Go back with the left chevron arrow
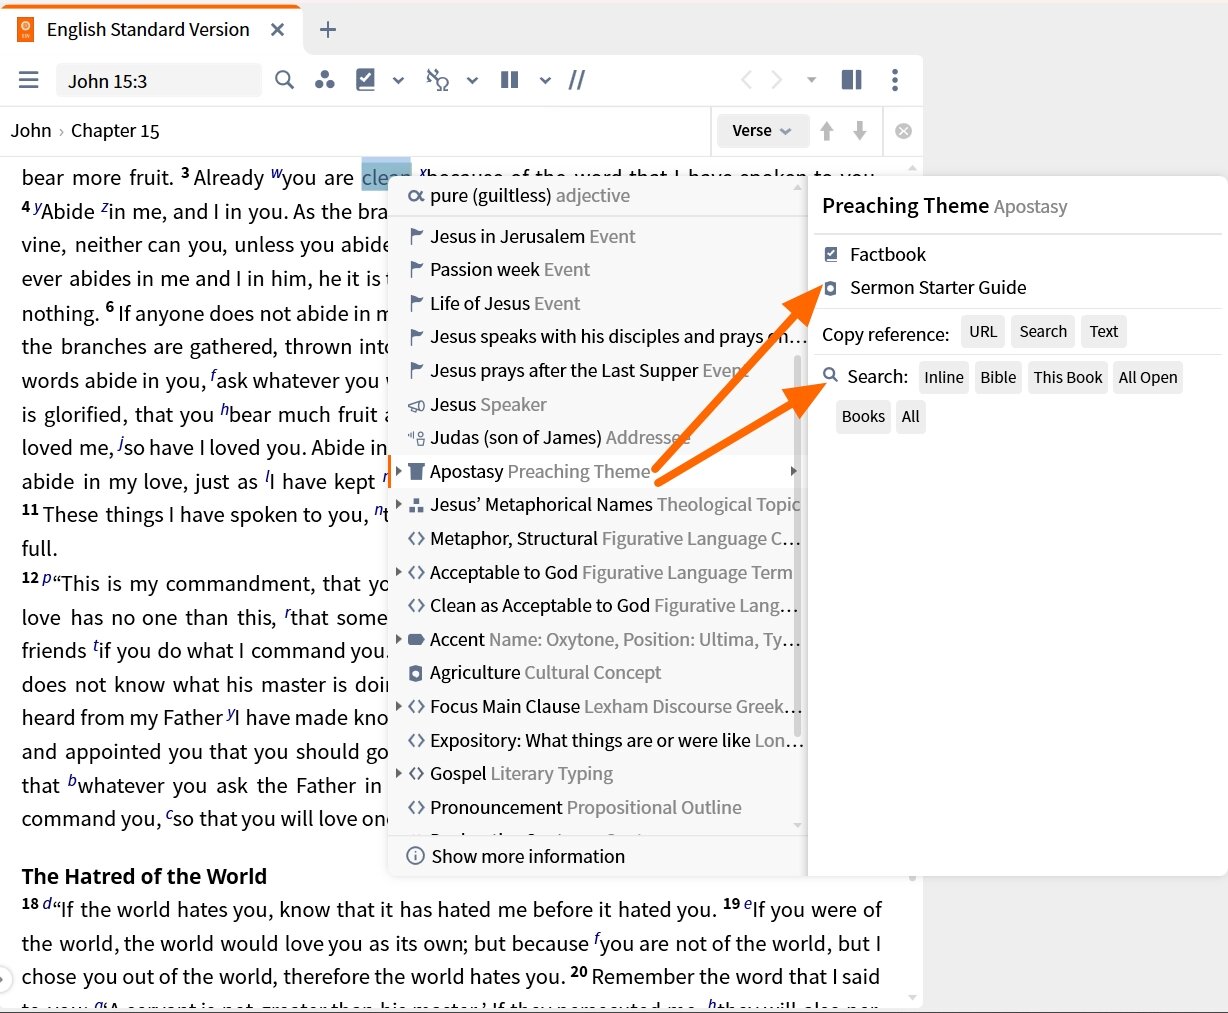 click(x=746, y=80)
